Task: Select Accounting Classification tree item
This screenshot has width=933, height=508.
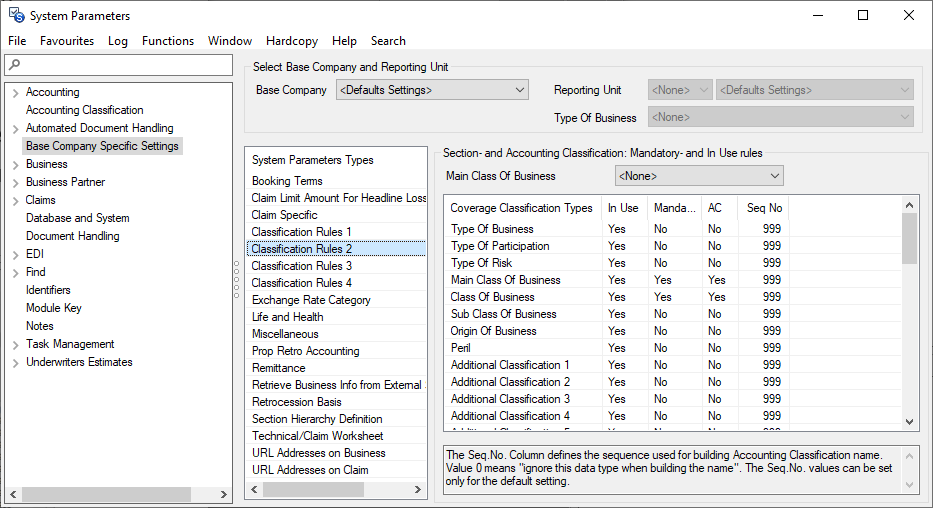Action: coord(84,110)
